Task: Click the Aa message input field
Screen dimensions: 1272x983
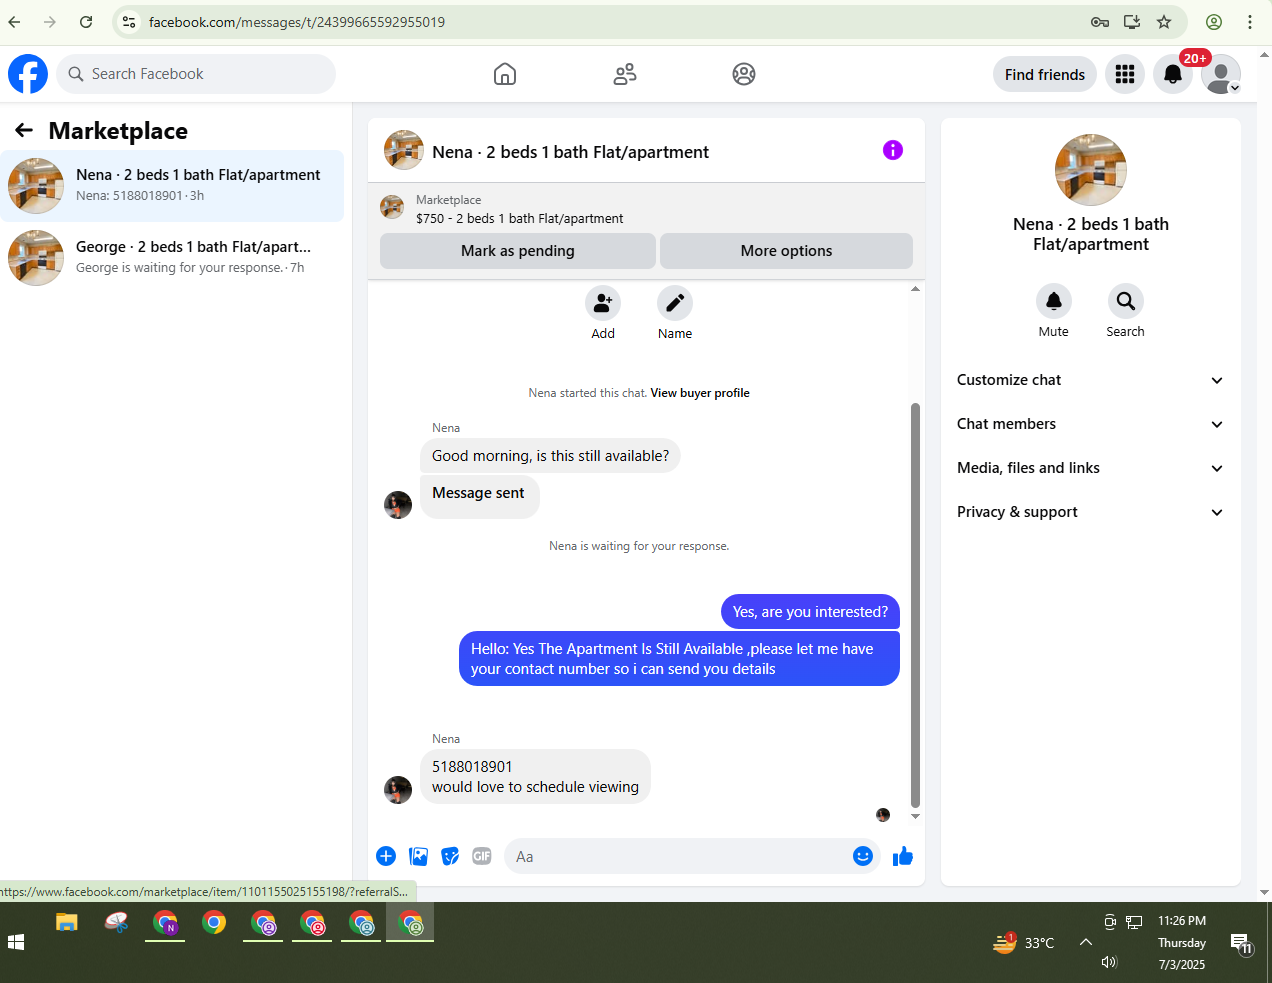Action: point(680,856)
